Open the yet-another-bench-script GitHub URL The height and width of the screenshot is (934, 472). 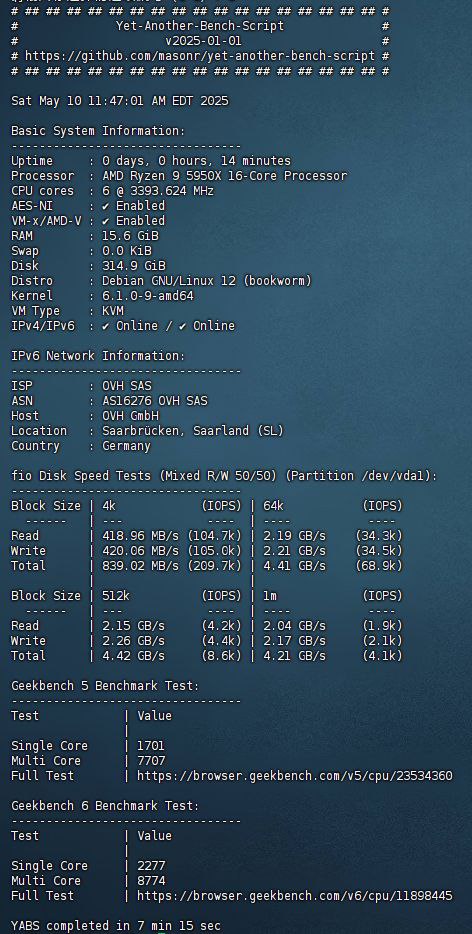[200, 56]
